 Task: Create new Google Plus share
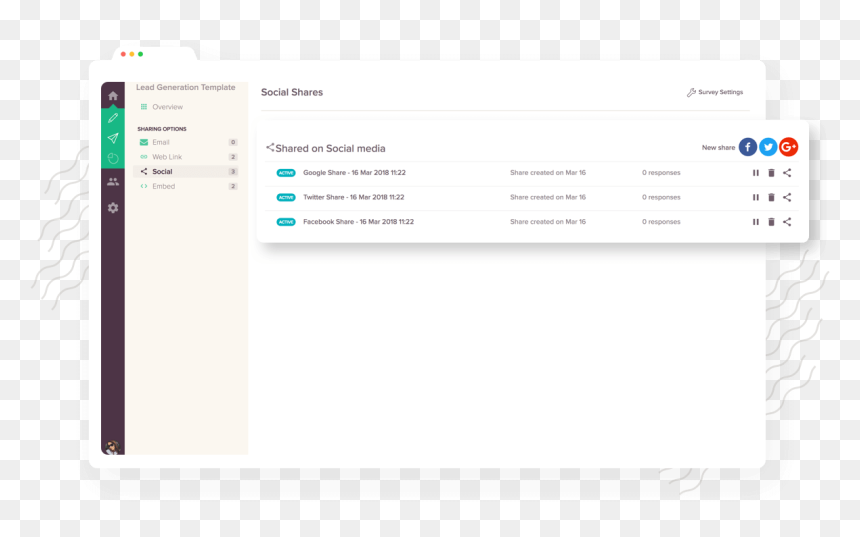(x=788, y=147)
